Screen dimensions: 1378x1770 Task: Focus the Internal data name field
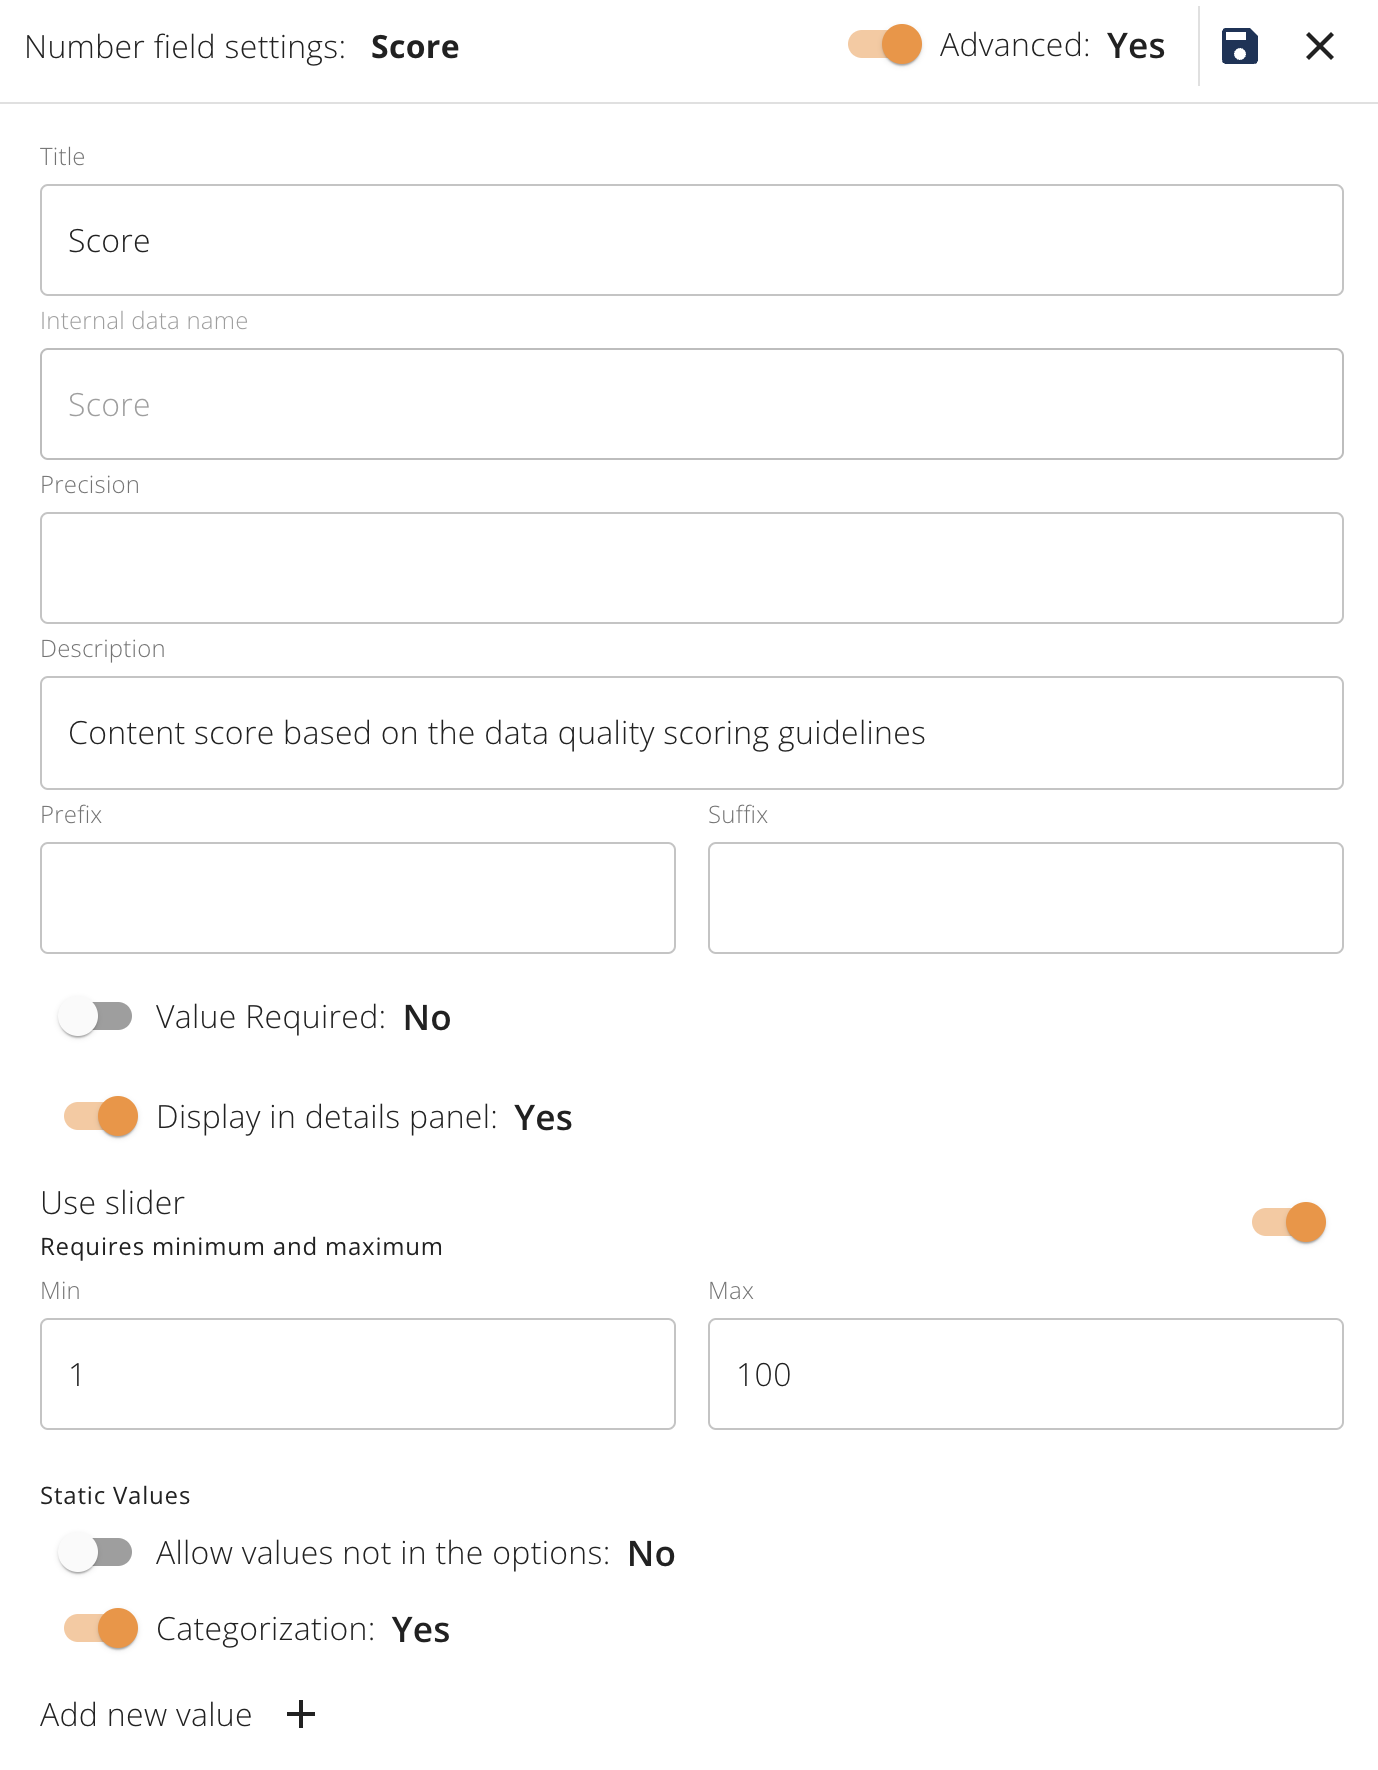pos(691,404)
